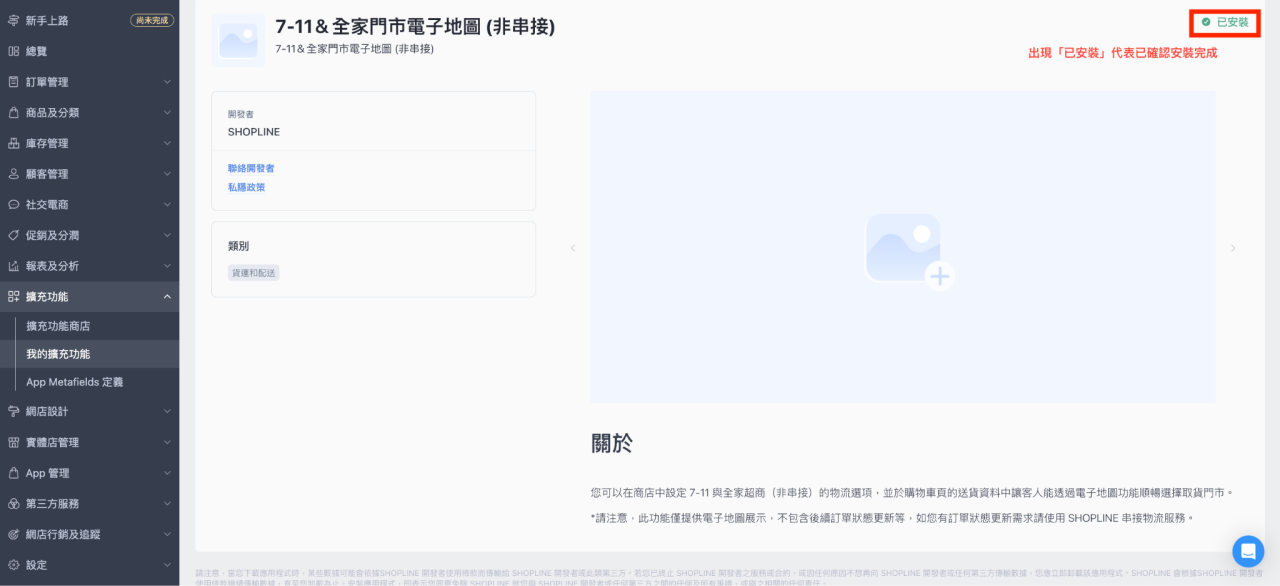Click the 第三方服務 icon
The width and height of the screenshot is (1280, 586).
13,504
